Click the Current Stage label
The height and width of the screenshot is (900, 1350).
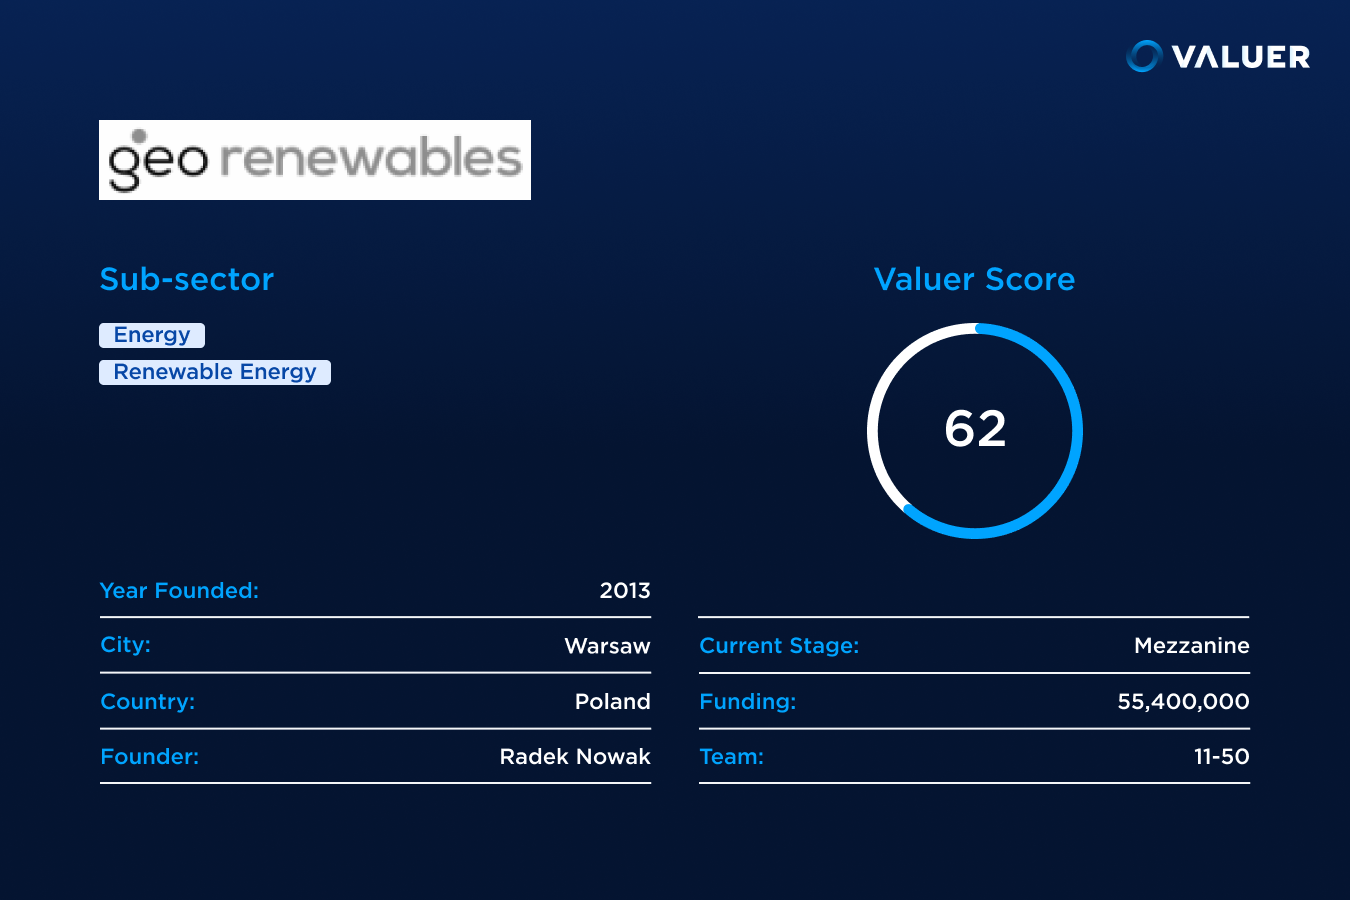point(779,646)
